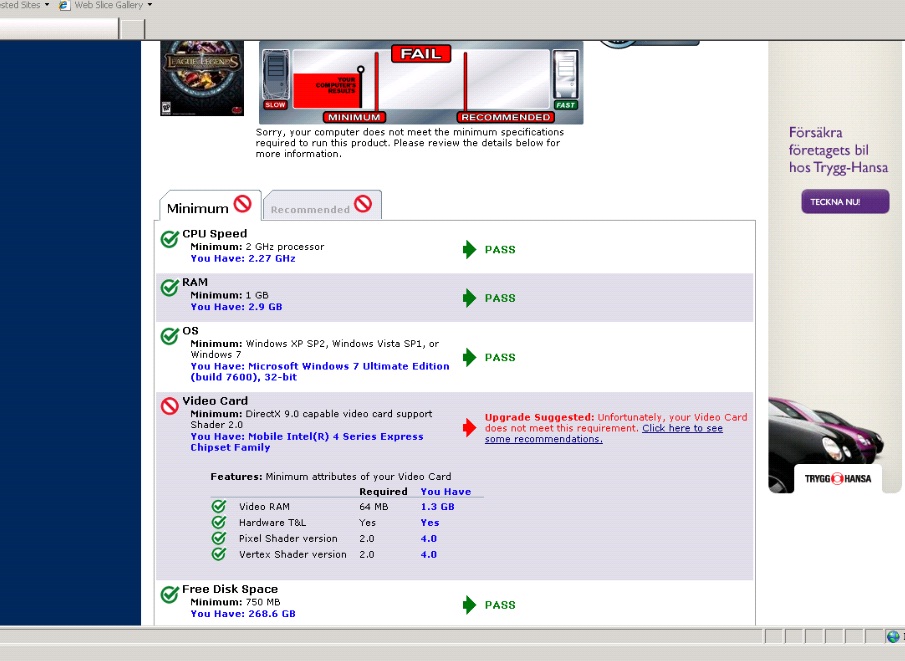Click the green arrow next to Free Disk Space PASS
Screen dimensions: 905x661
pyautogui.click(x=469, y=605)
